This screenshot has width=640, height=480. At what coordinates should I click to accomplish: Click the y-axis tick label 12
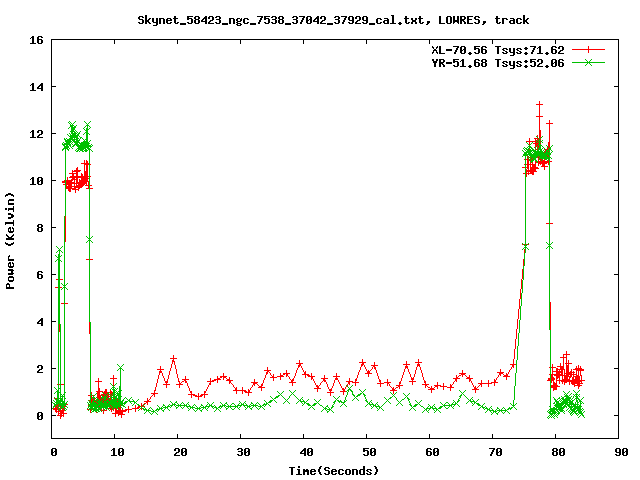[36, 134]
